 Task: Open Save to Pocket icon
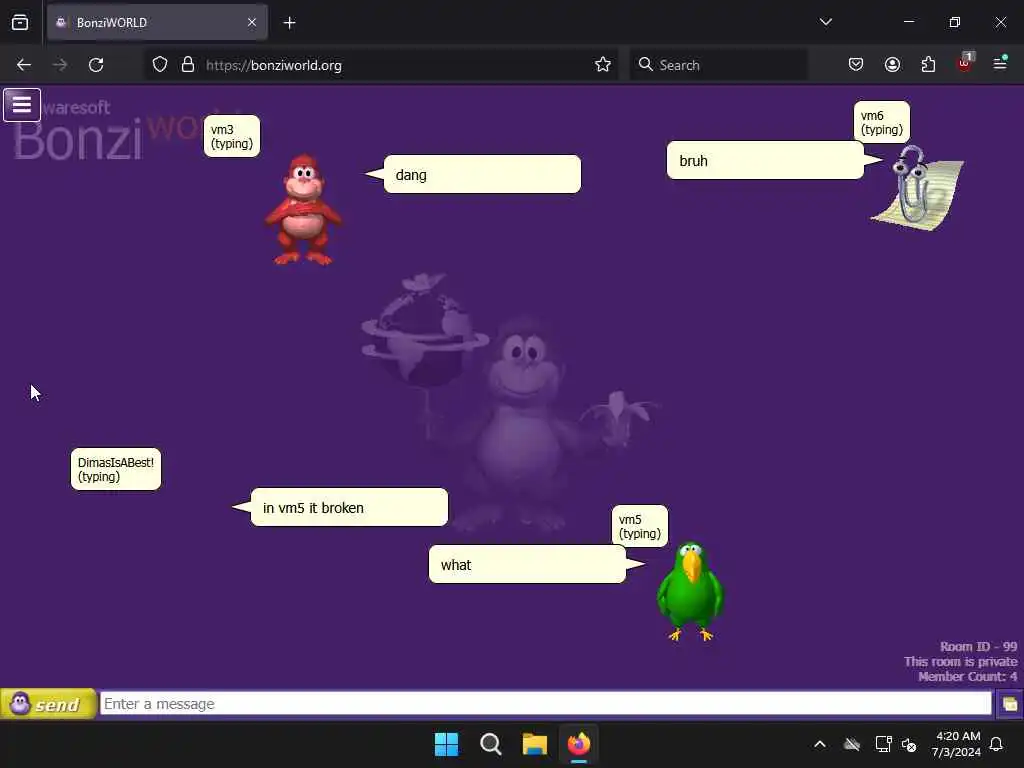click(x=856, y=65)
